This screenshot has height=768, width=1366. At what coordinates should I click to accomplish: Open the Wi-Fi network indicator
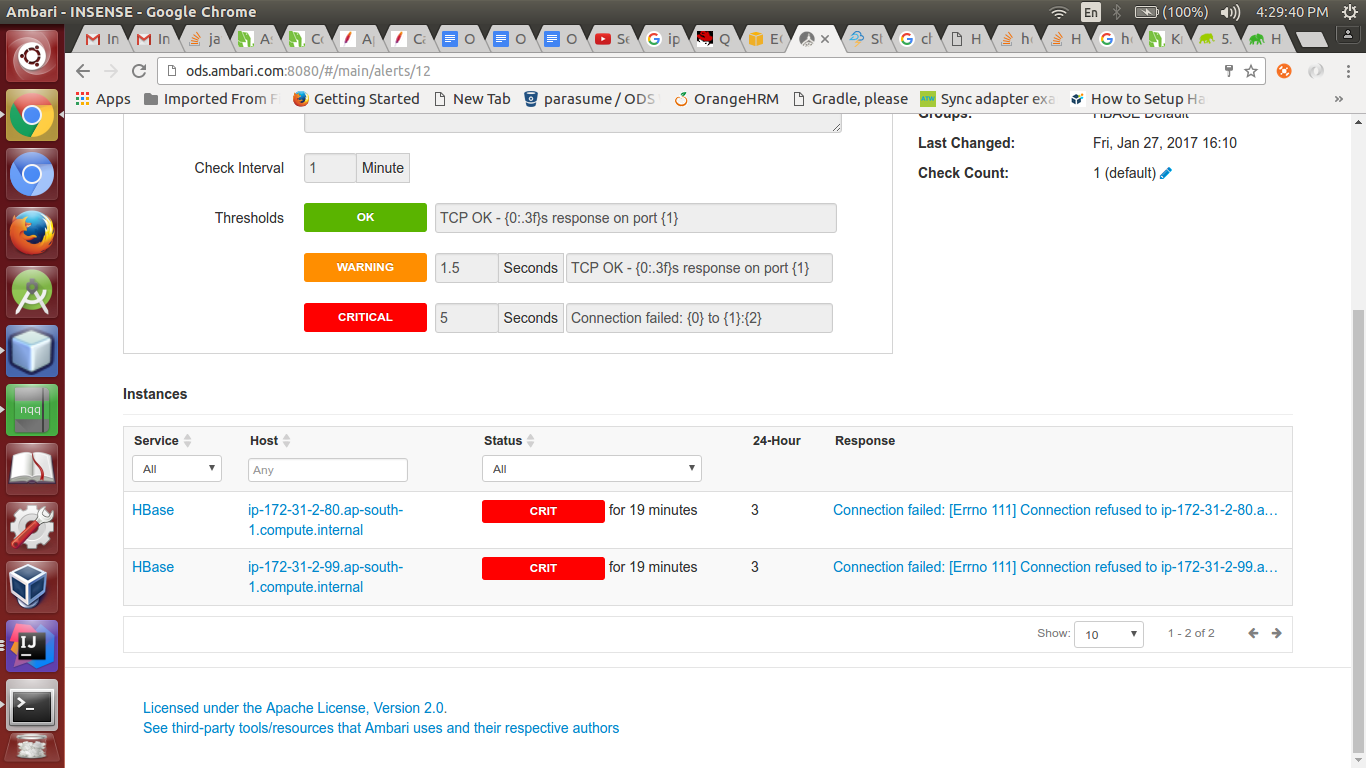tap(1059, 12)
